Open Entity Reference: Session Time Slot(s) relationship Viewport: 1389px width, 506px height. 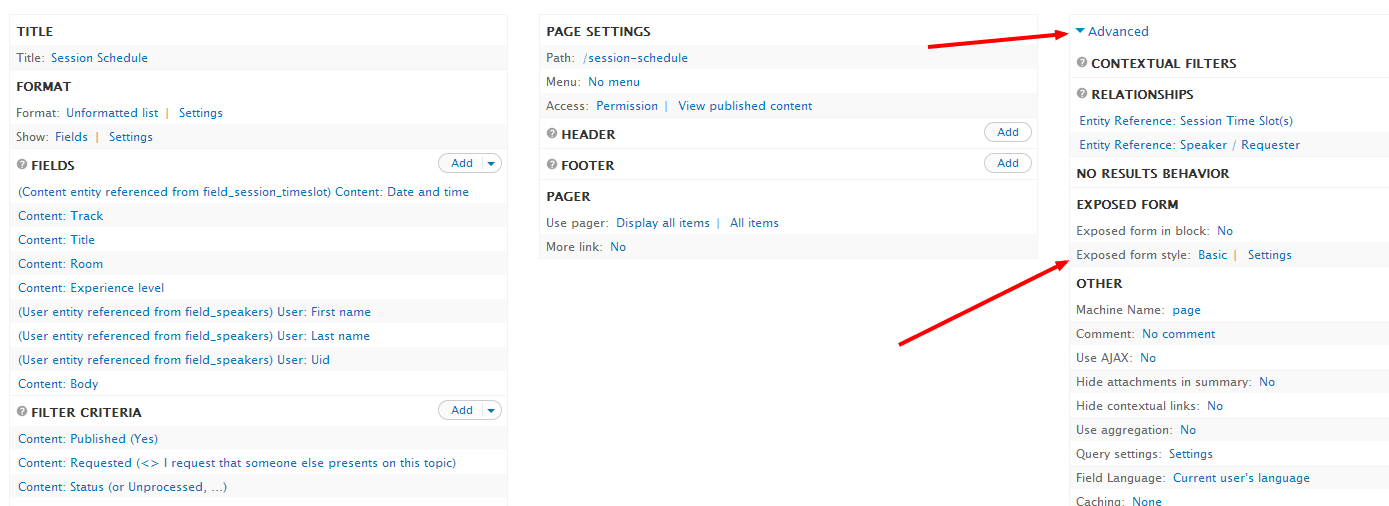1186,121
